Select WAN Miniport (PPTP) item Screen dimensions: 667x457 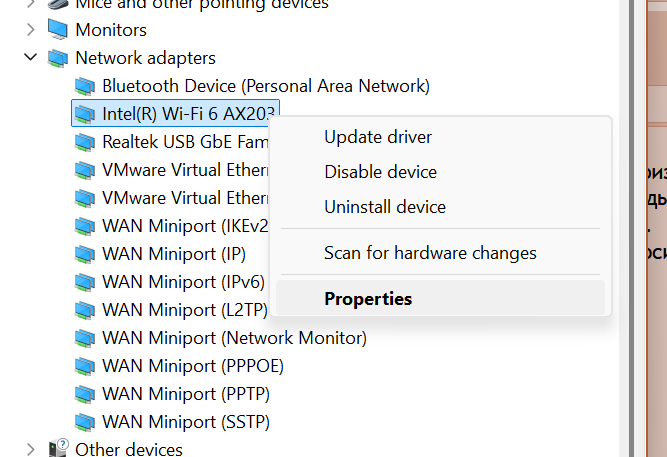(x=172, y=394)
